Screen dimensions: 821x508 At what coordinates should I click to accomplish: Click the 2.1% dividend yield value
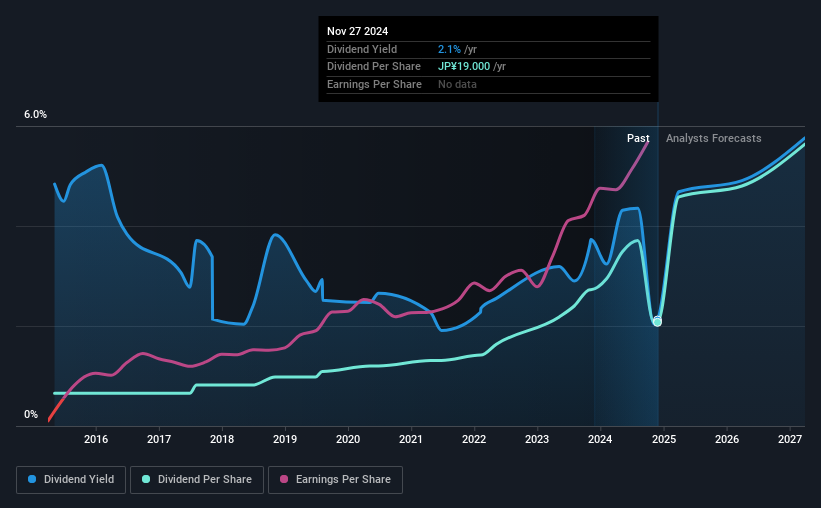click(449, 49)
